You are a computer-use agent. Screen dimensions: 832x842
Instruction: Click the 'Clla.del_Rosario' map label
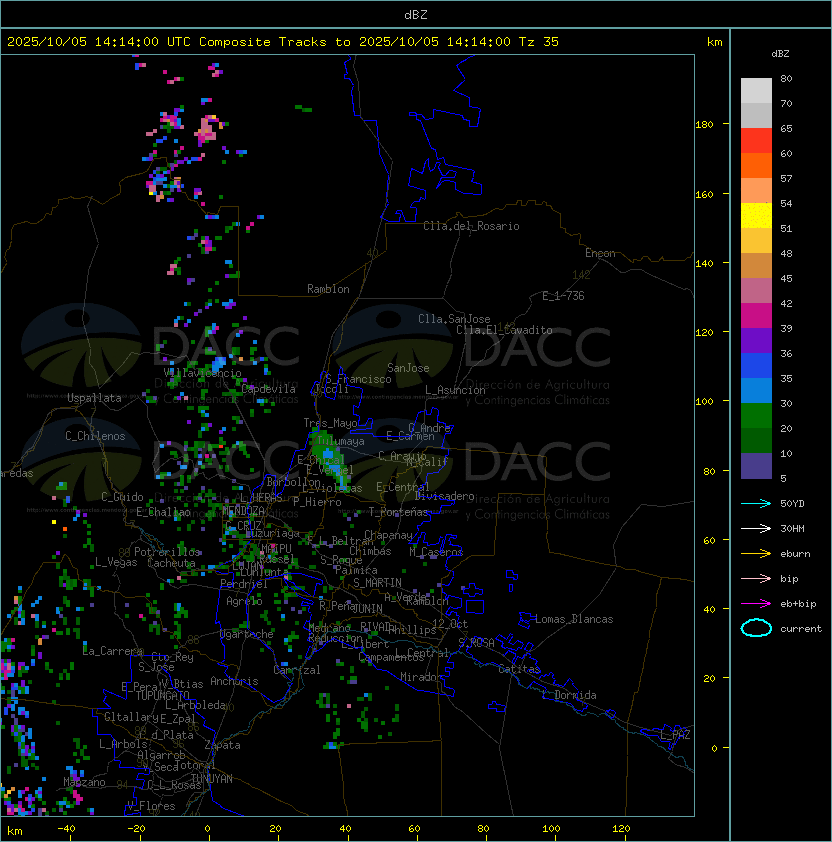click(x=471, y=226)
